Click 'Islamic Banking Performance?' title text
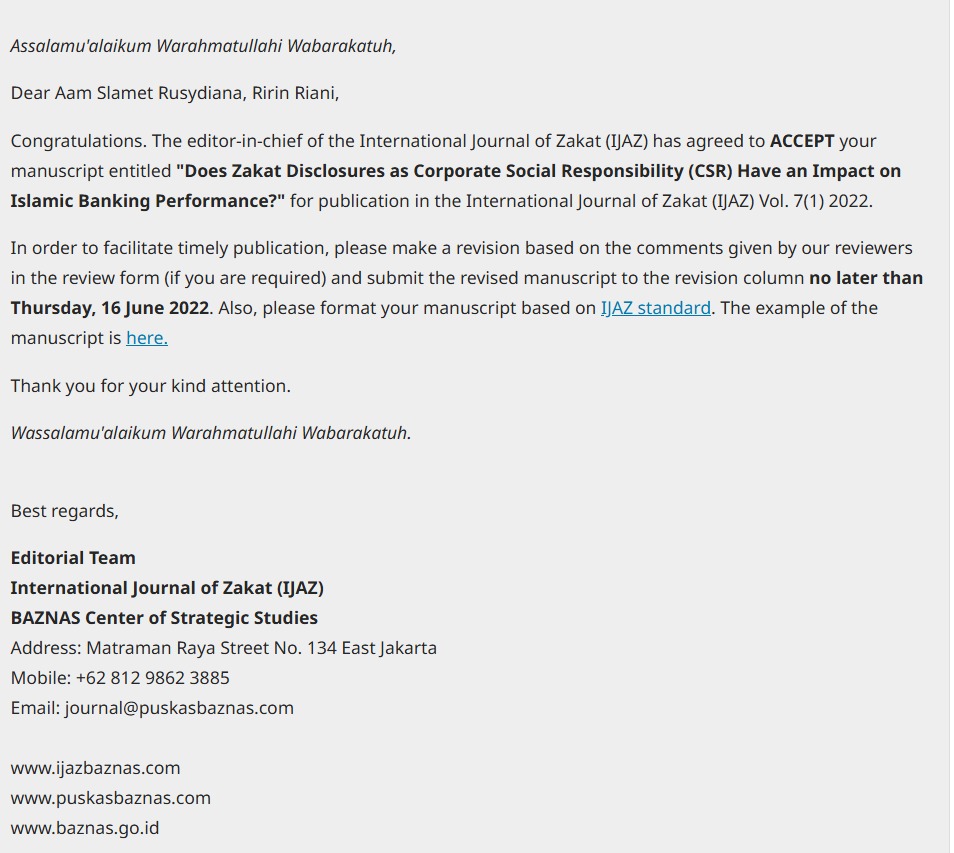Viewport: 954px width, 853px height. [148, 201]
